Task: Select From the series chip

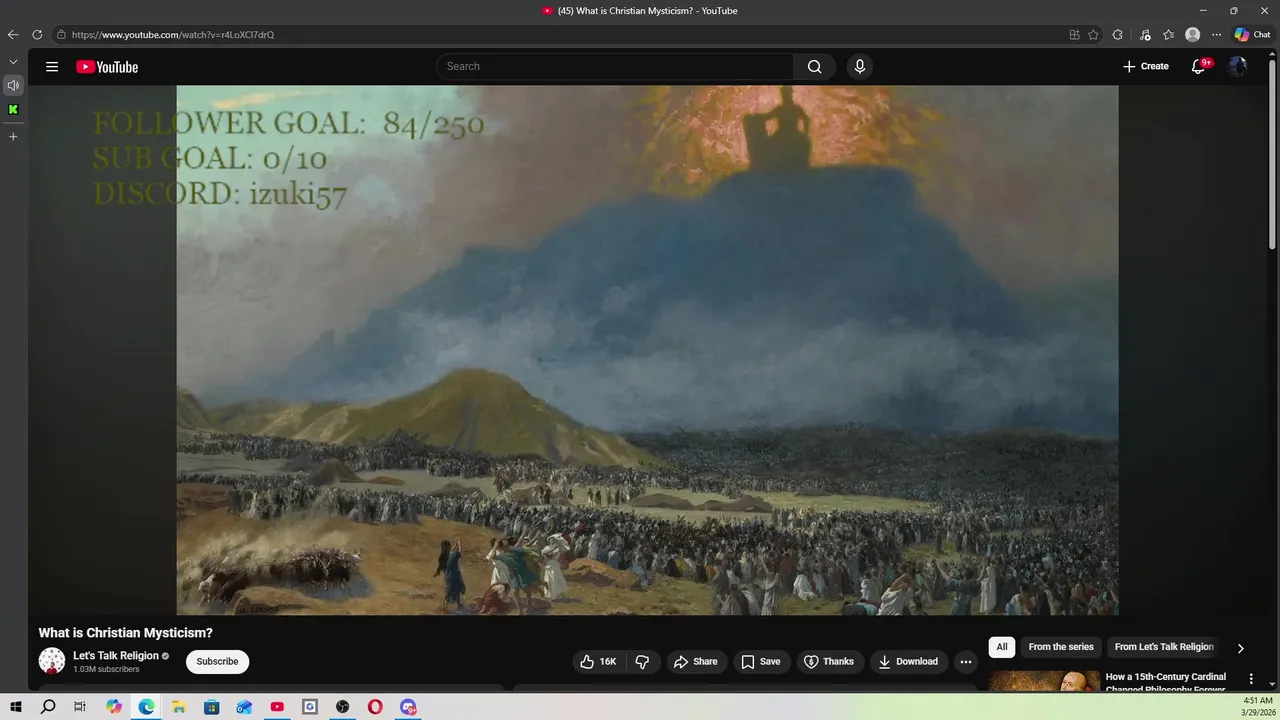Action: tap(1061, 647)
